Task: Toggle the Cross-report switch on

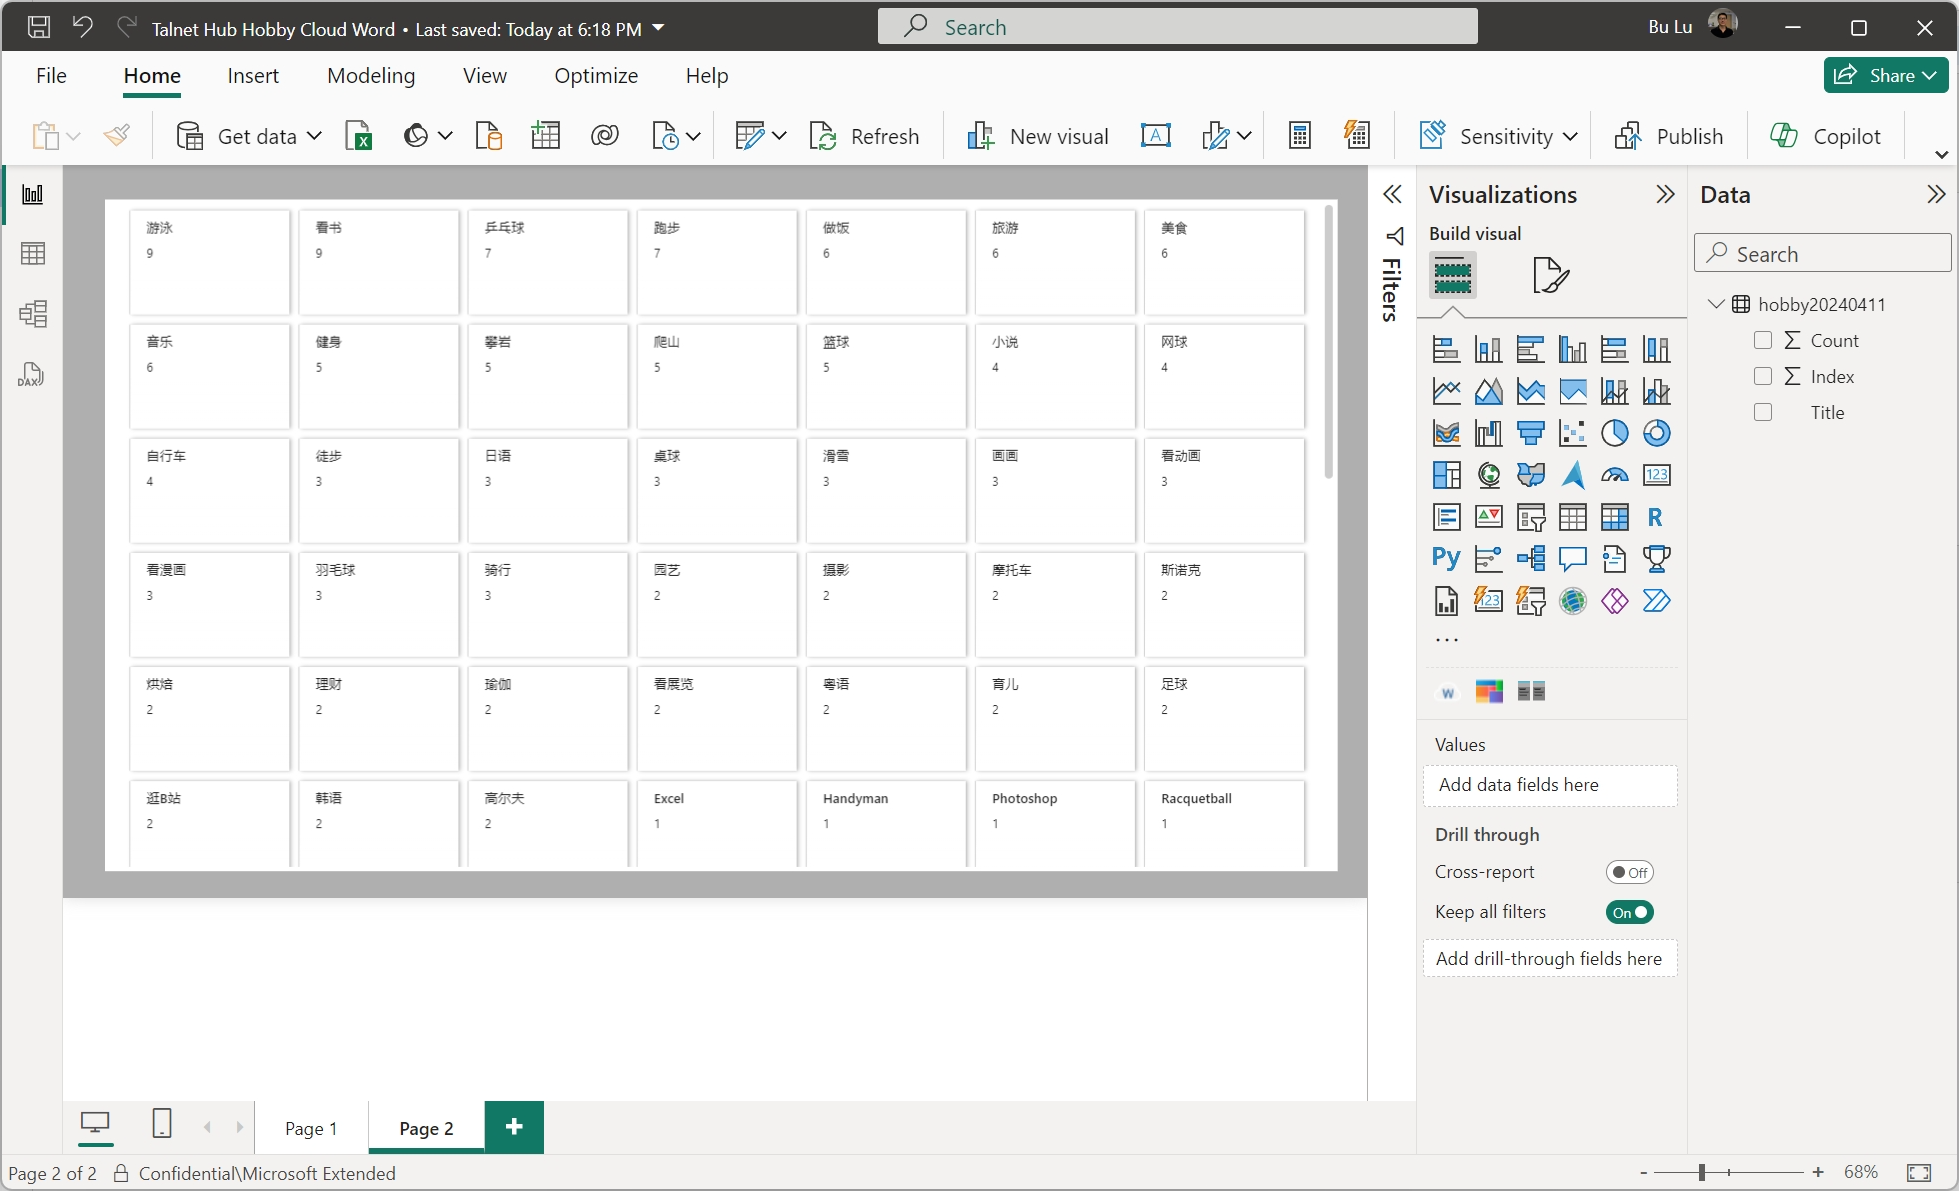Action: click(1629, 872)
